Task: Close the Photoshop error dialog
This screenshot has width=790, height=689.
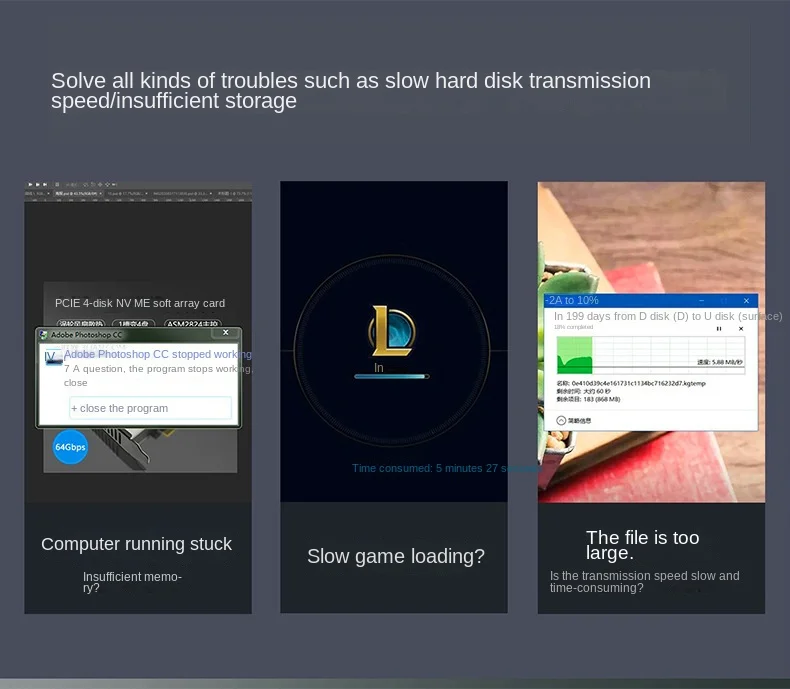Action: pyautogui.click(x=226, y=333)
